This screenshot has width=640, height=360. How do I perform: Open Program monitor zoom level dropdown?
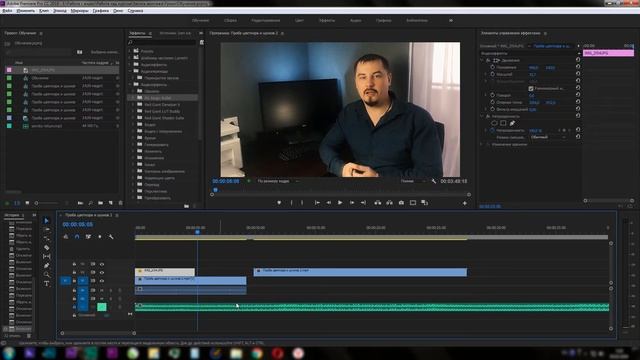pyautogui.click(x=278, y=181)
